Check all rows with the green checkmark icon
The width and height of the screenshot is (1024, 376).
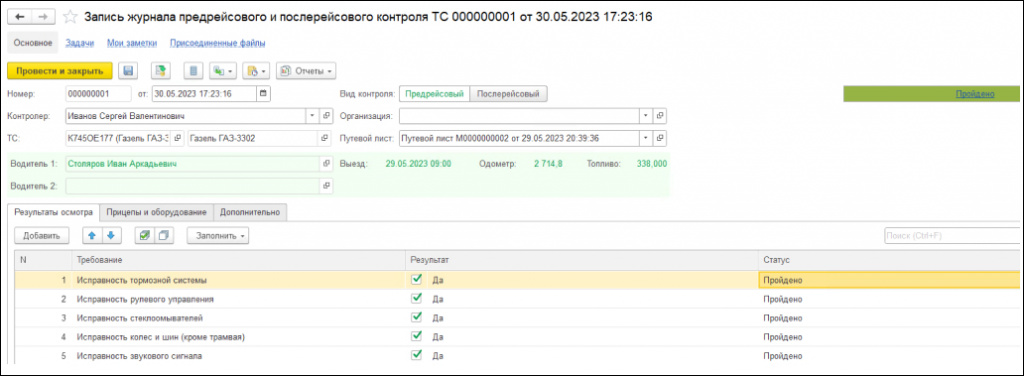tap(144, 235)
